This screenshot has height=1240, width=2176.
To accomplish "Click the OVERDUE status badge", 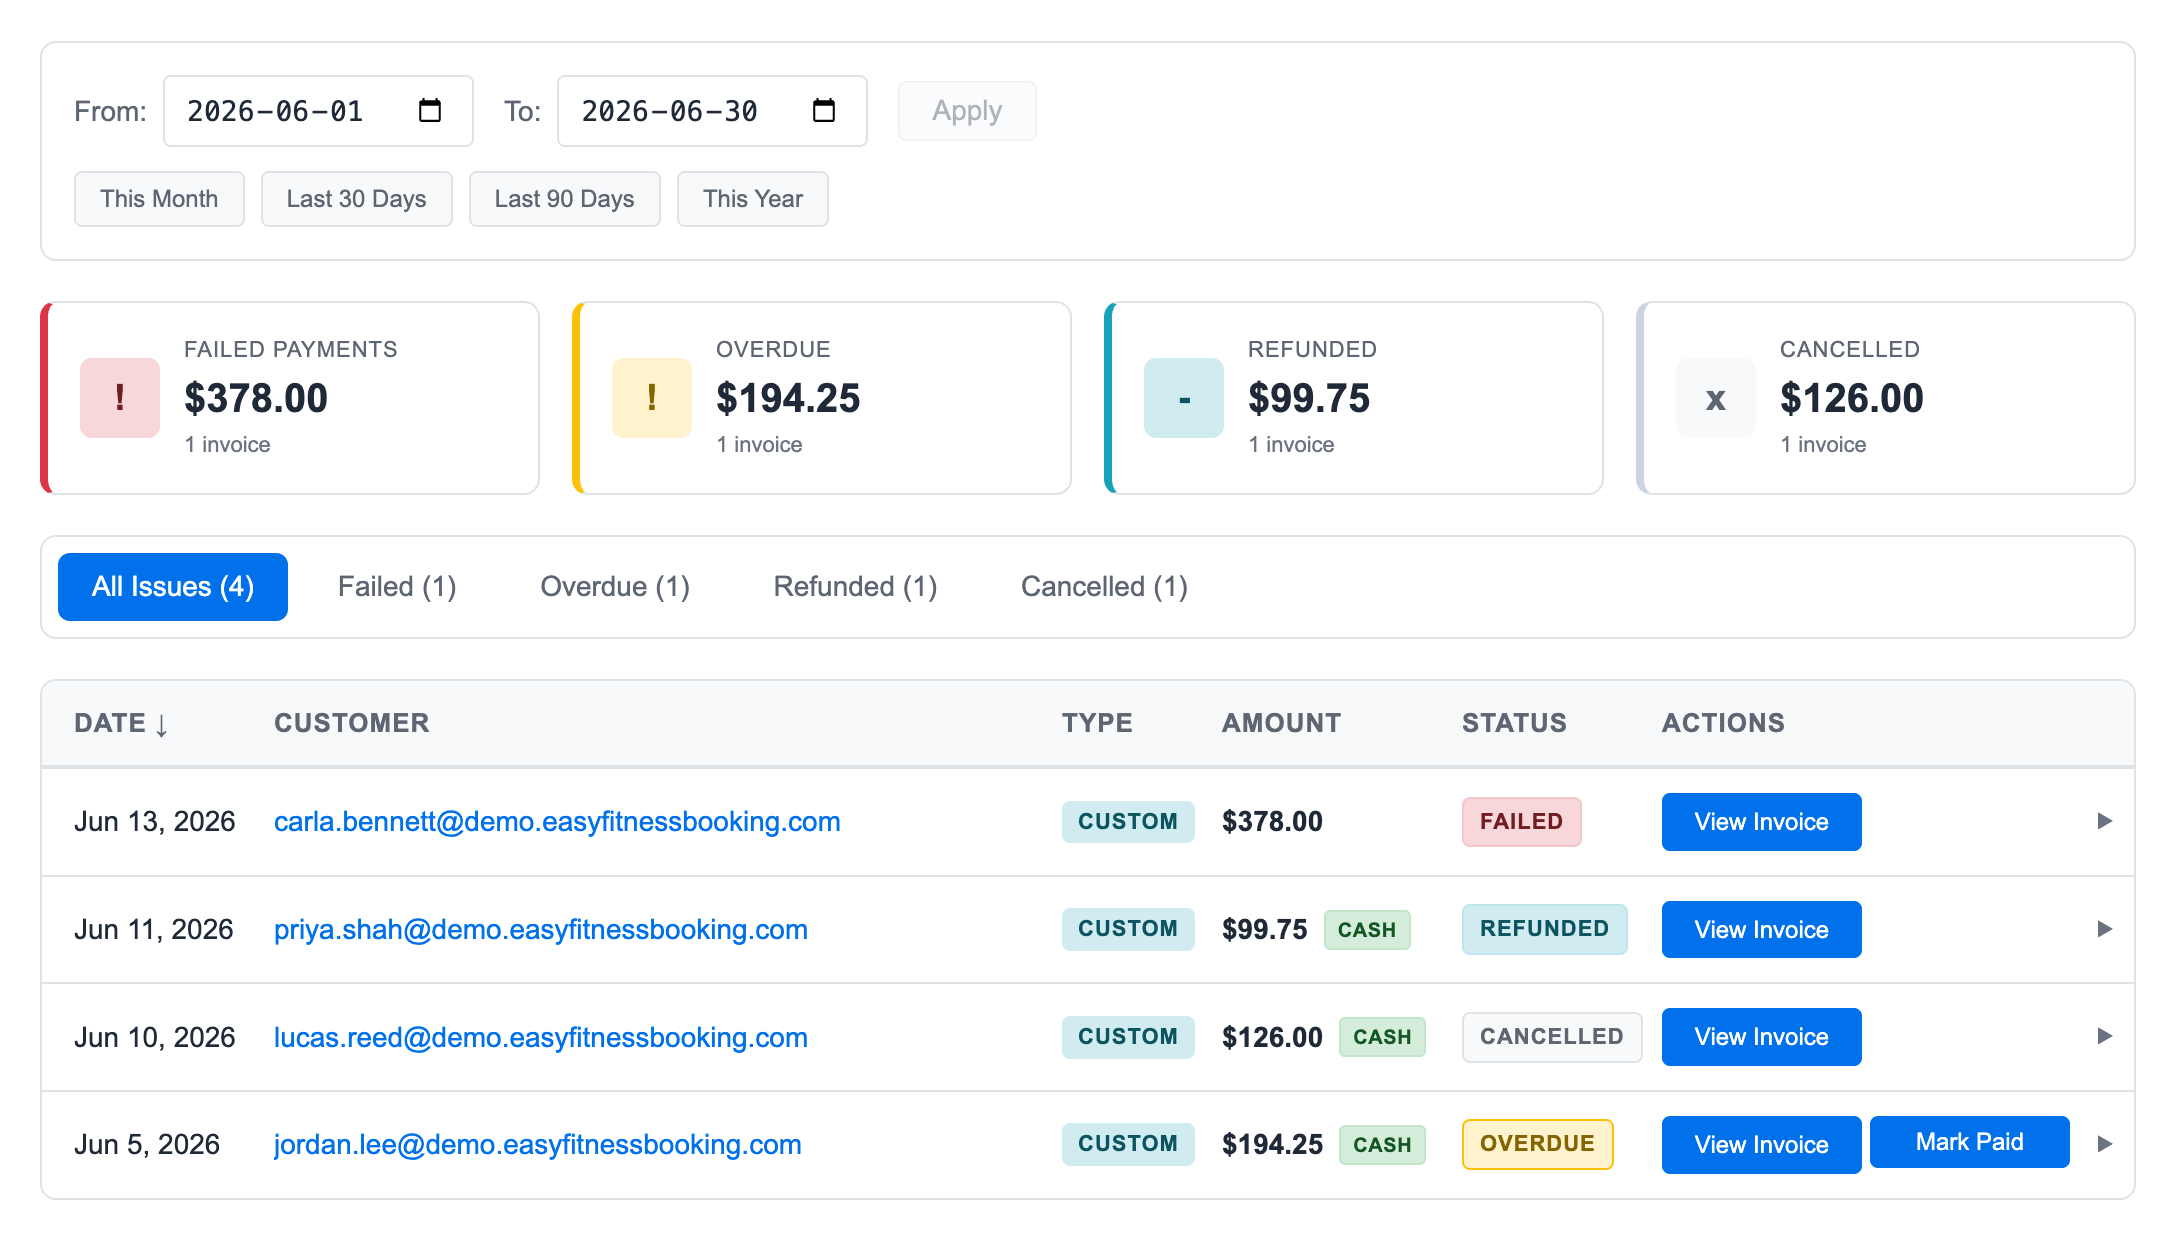I will click(1537, 1144).
